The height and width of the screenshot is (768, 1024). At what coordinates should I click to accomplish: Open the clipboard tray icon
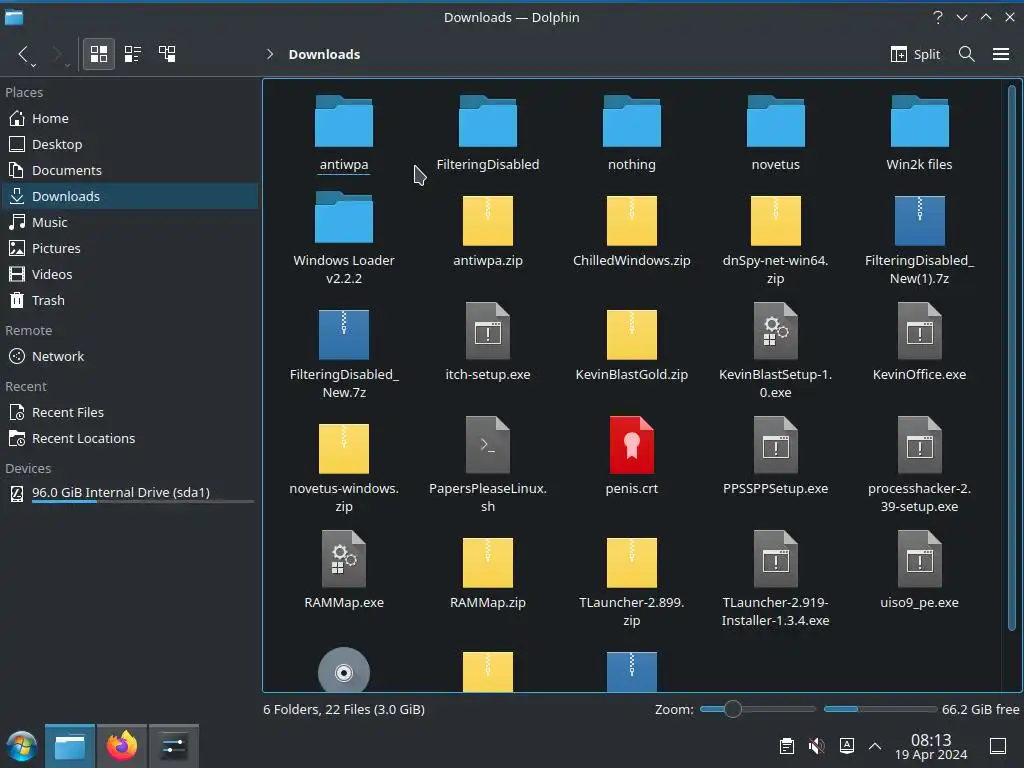pos(787,746)
